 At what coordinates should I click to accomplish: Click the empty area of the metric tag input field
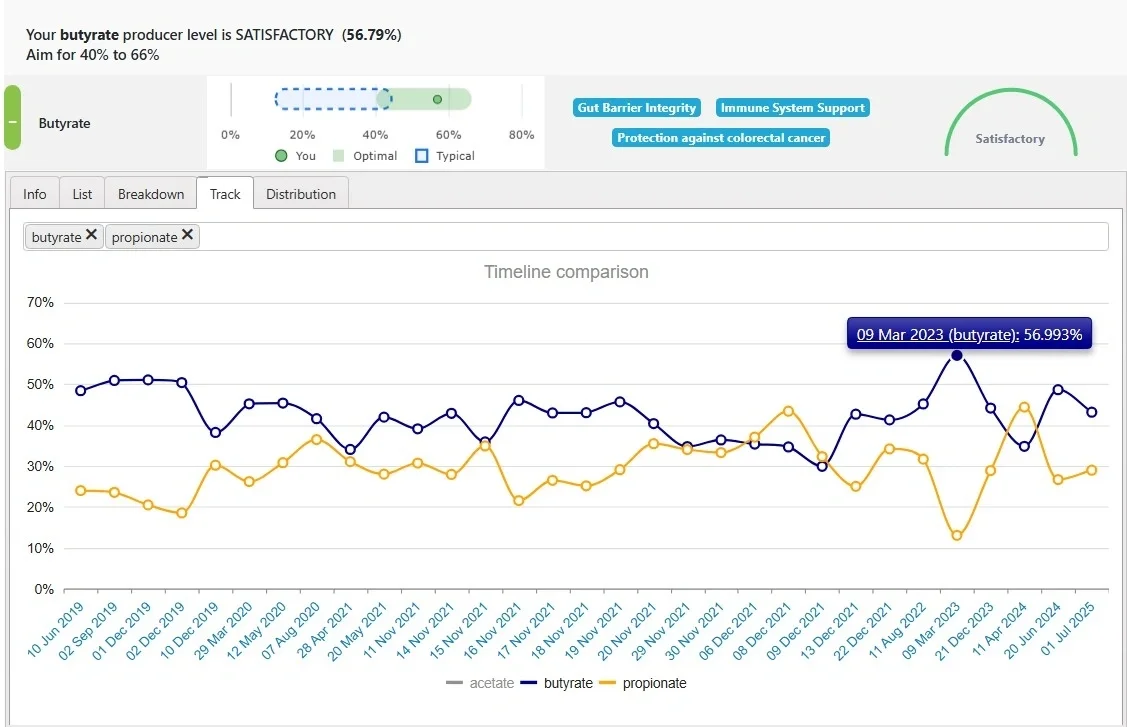(x=650, y=237)
